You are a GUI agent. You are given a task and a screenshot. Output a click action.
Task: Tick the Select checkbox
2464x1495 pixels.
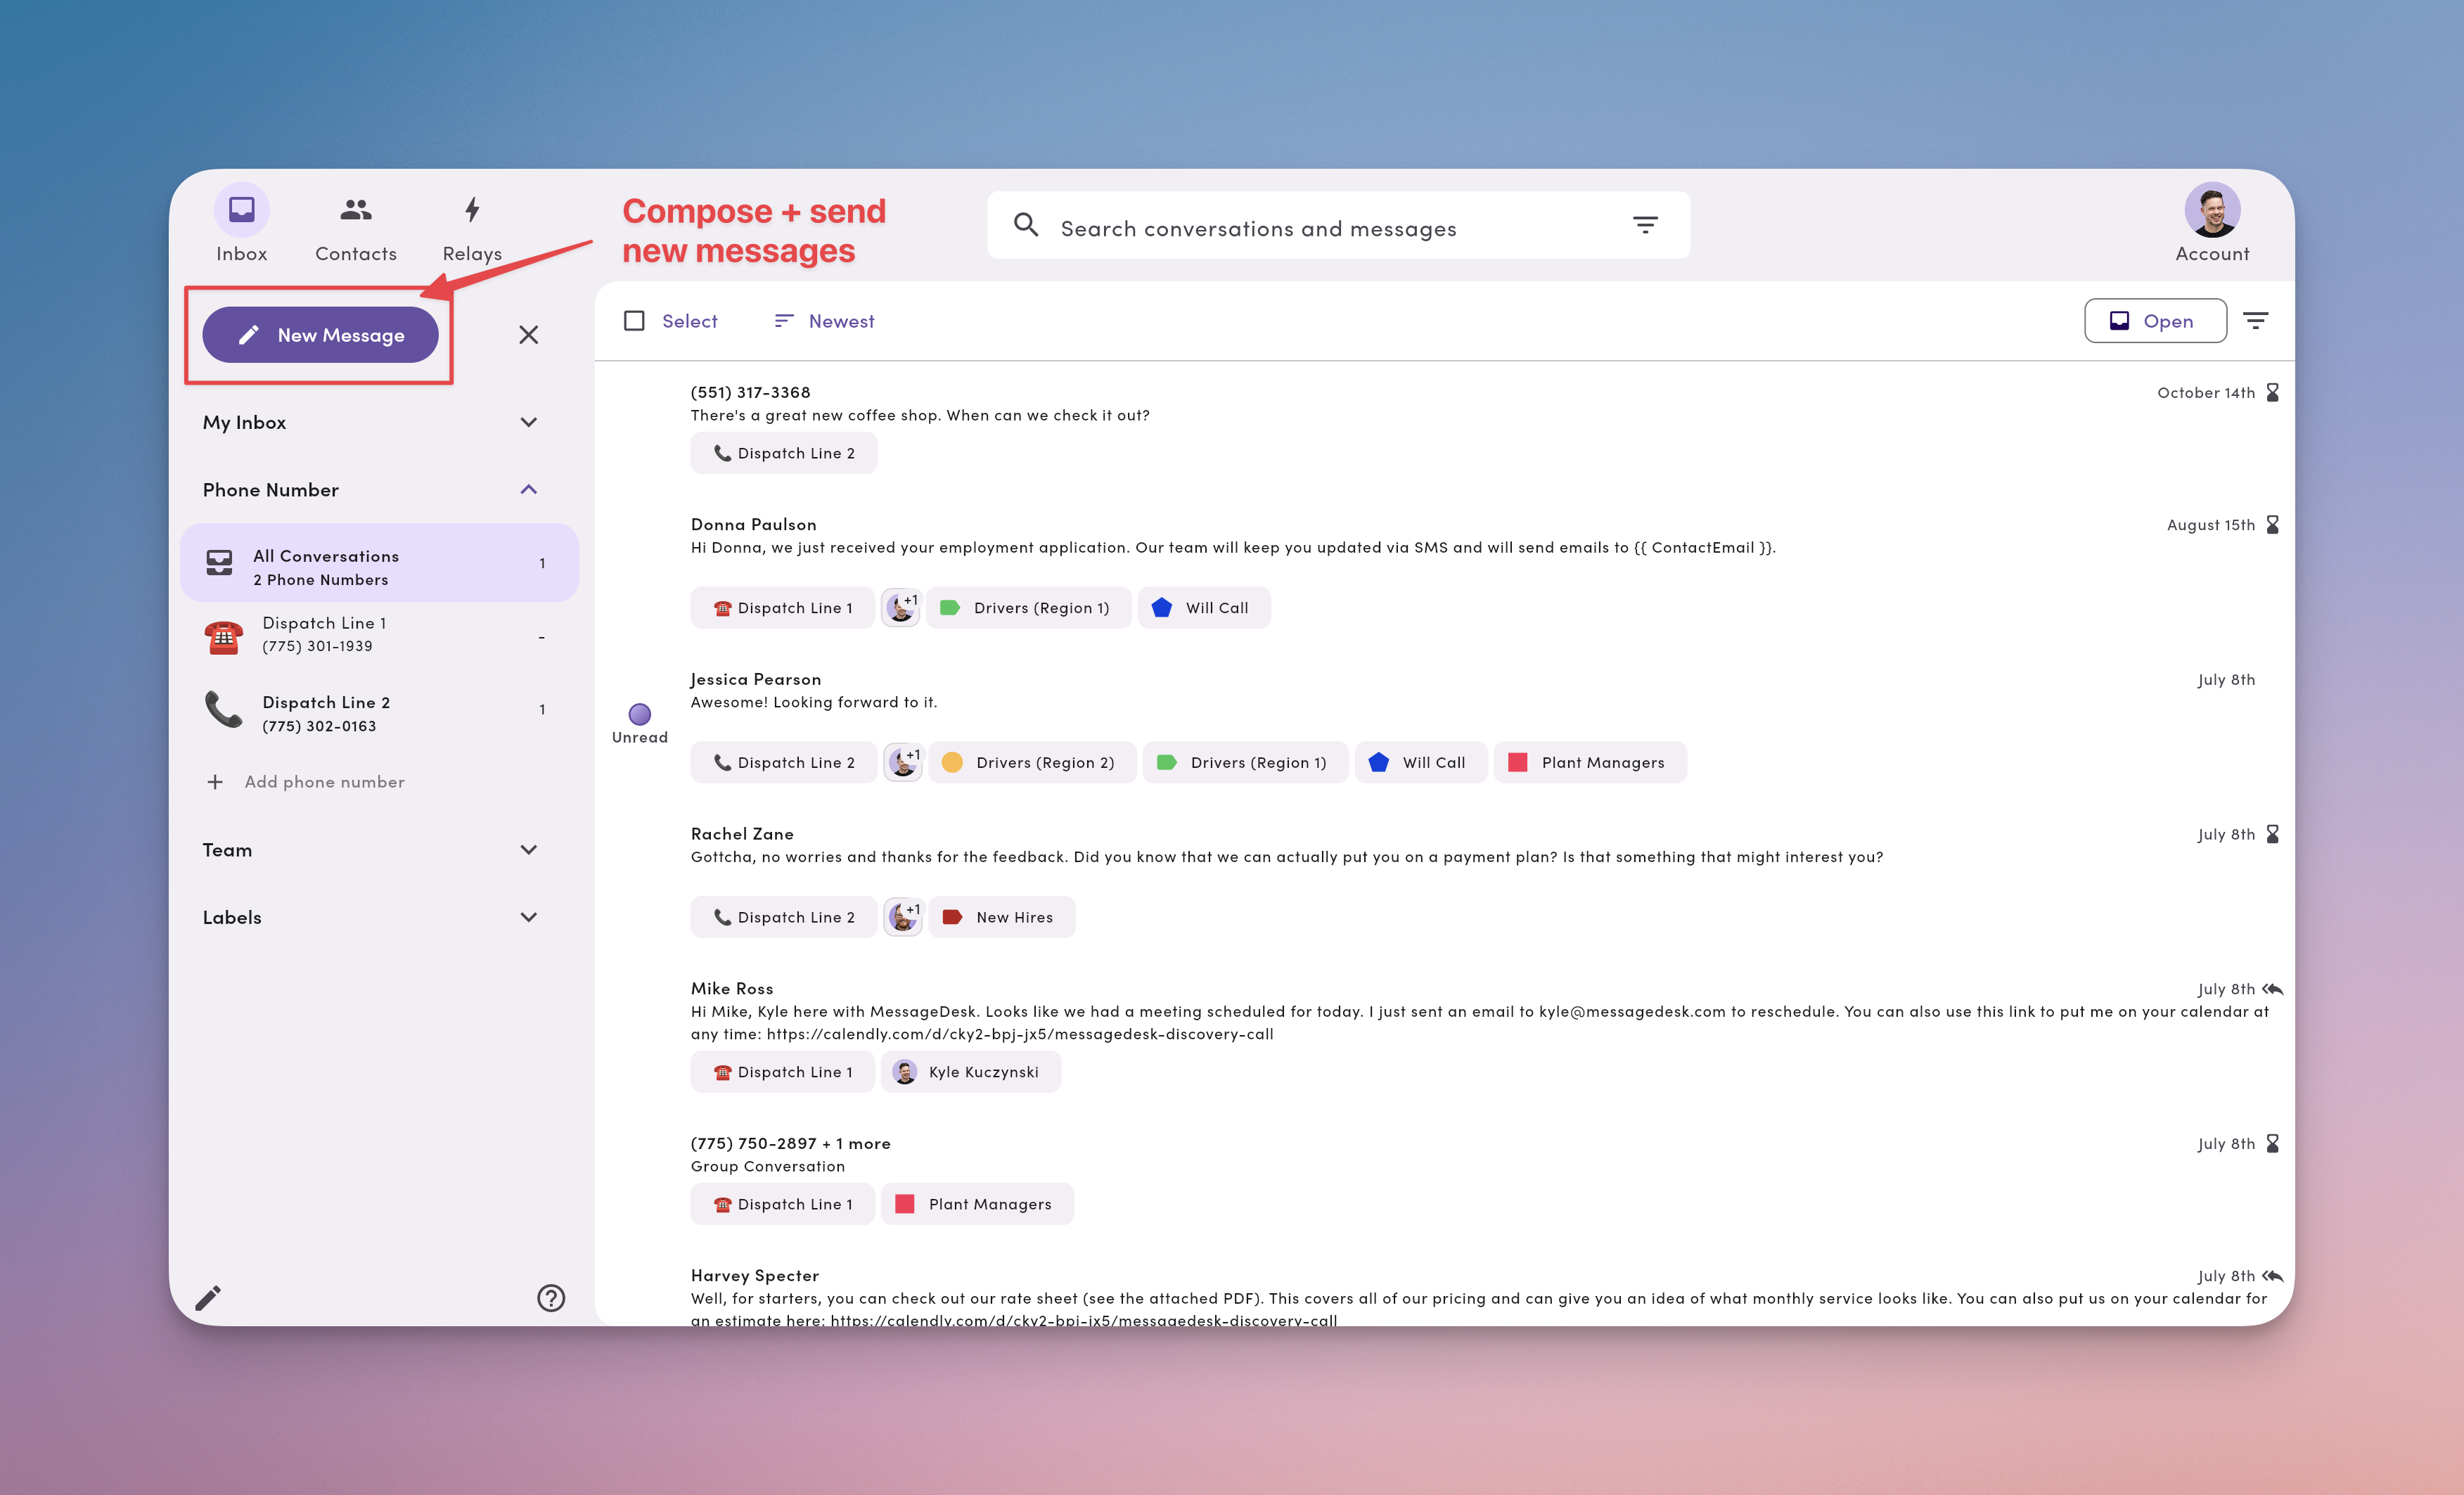point(634,321)
